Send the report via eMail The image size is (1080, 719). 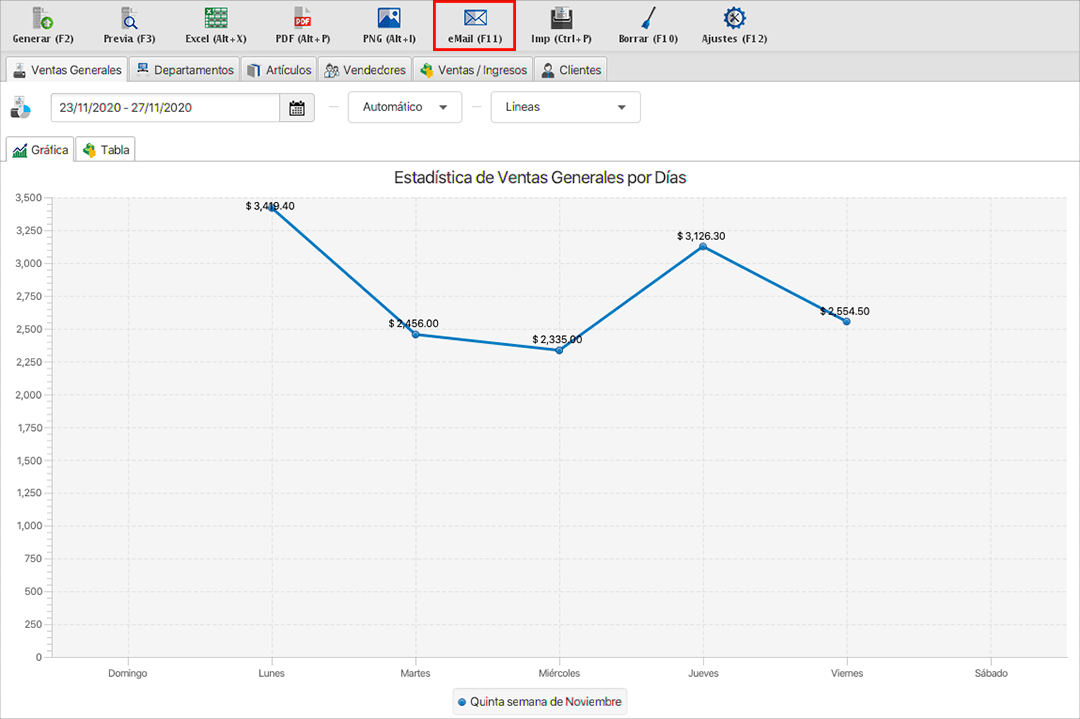click(475, 18)
